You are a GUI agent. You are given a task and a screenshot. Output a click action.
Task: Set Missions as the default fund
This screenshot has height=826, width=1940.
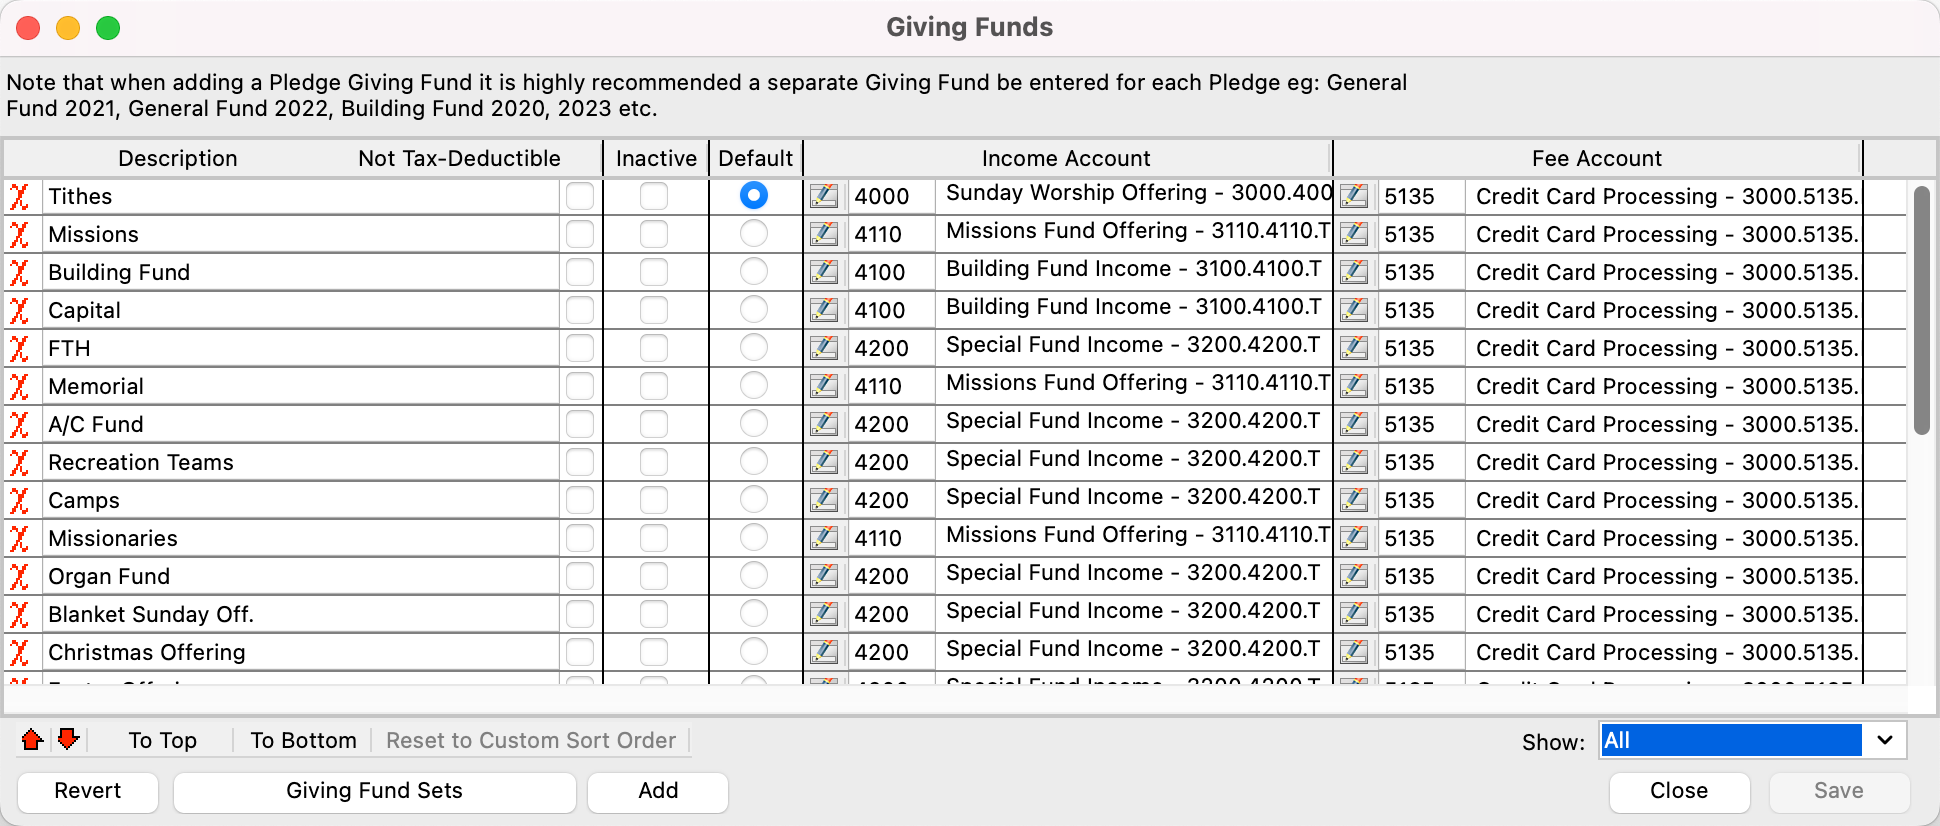click(754, 234)
